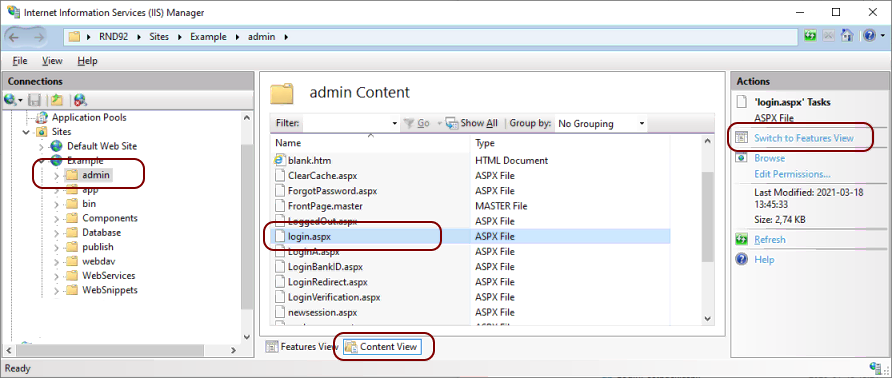The width and height of the screenshot is (892, 378).
Task: Select the ForgotPassword.aspx file
Action: point(332,191)
